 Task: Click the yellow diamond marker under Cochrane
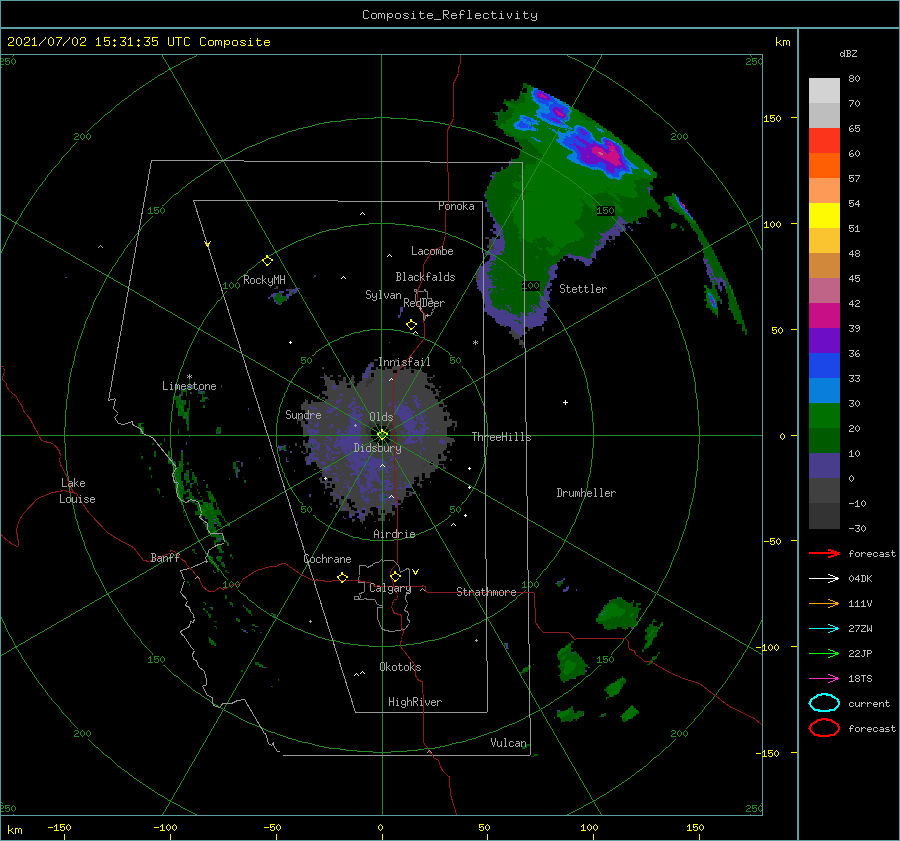(x=342, y=577)
